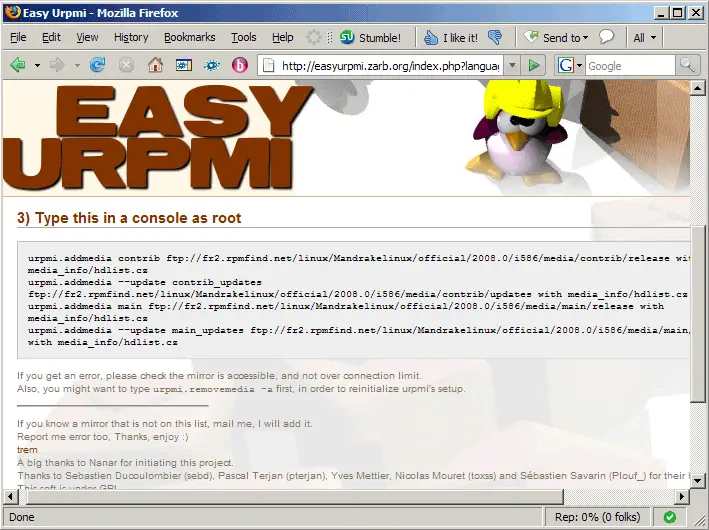
Task: Click the 'Done' status bar text
Action: tap(22, 517)
